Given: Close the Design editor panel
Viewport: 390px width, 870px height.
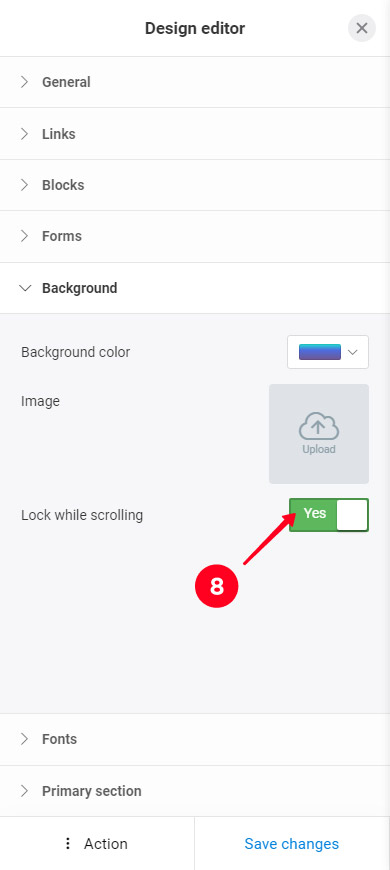Looking at the screenshot, I should point(362,28).
